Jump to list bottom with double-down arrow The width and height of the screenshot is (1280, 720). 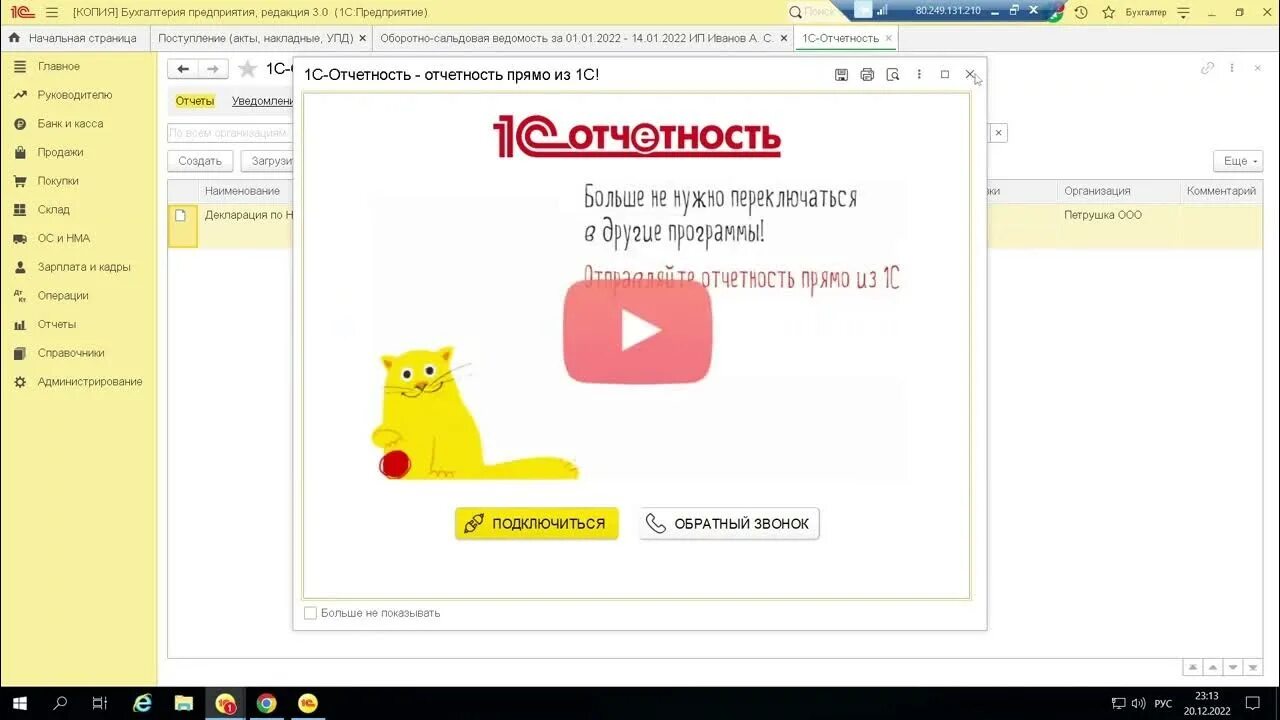tap(1253, 667)
